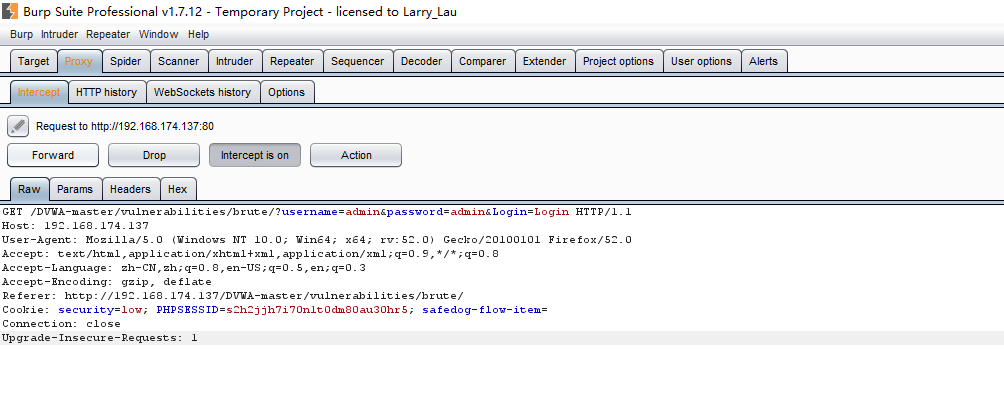Switch to the Headers view tab
The image size is (1004, 415).
click(x=130, y=189)
